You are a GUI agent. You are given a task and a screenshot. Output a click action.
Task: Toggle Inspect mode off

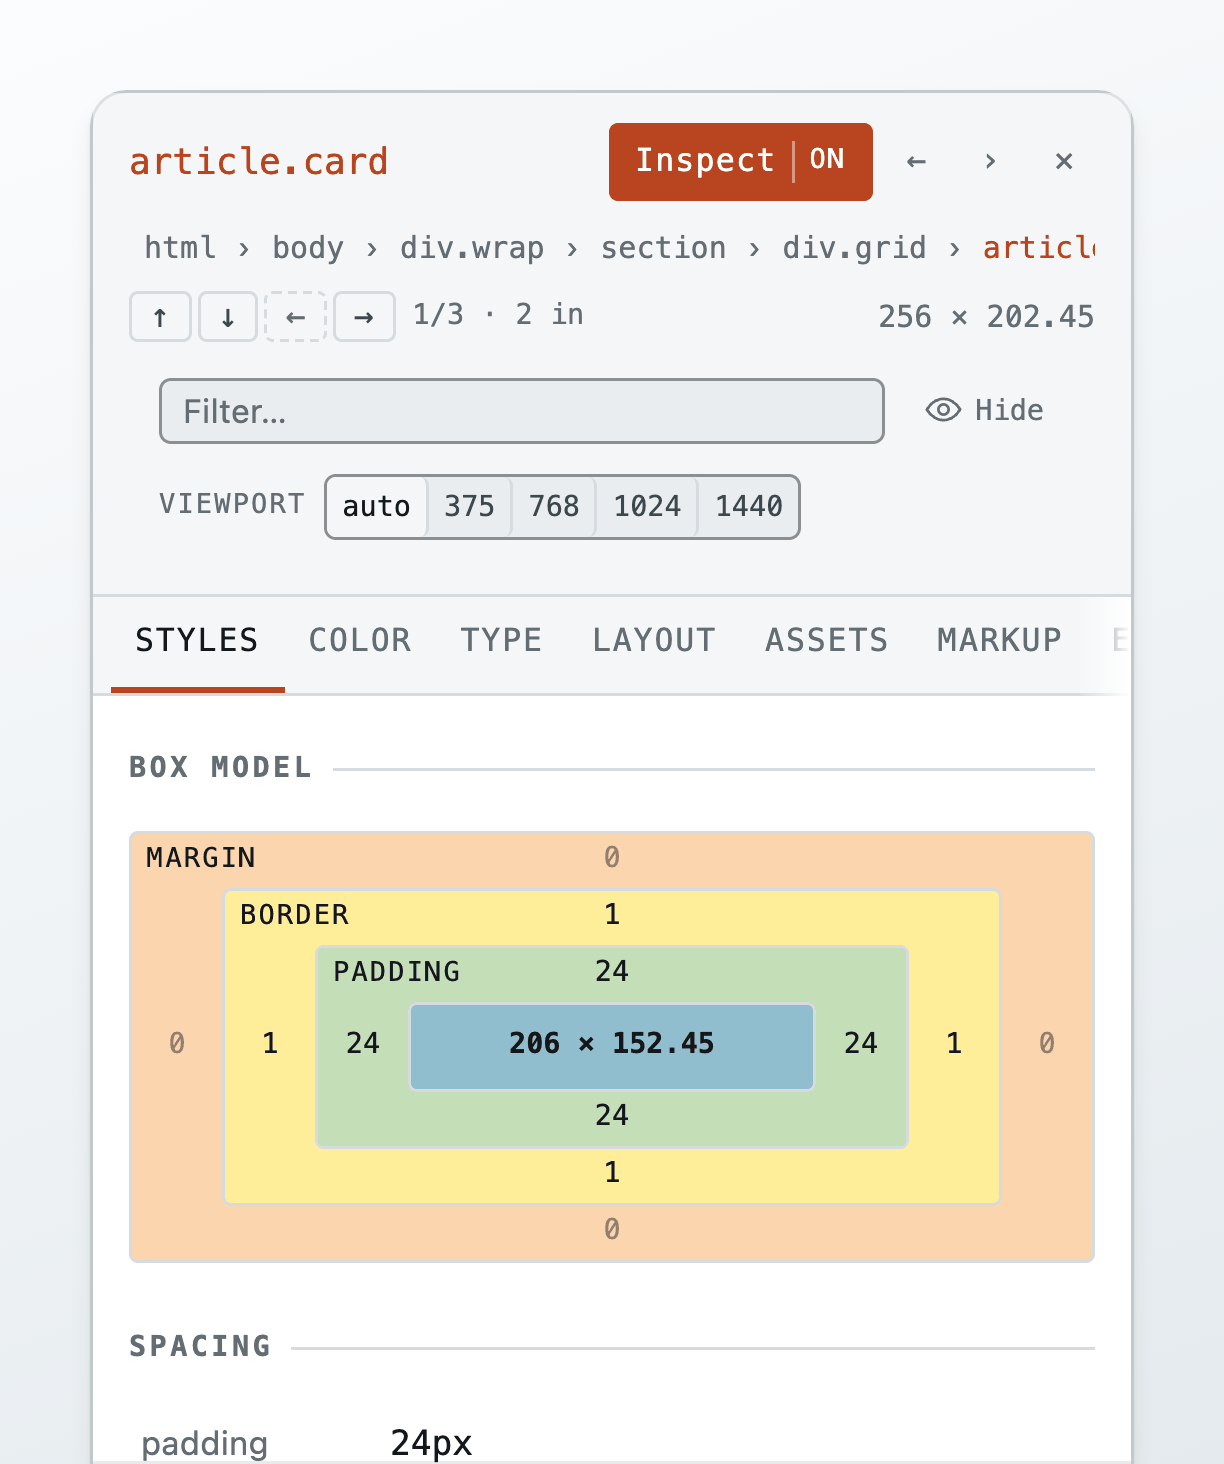coord(741,162)
